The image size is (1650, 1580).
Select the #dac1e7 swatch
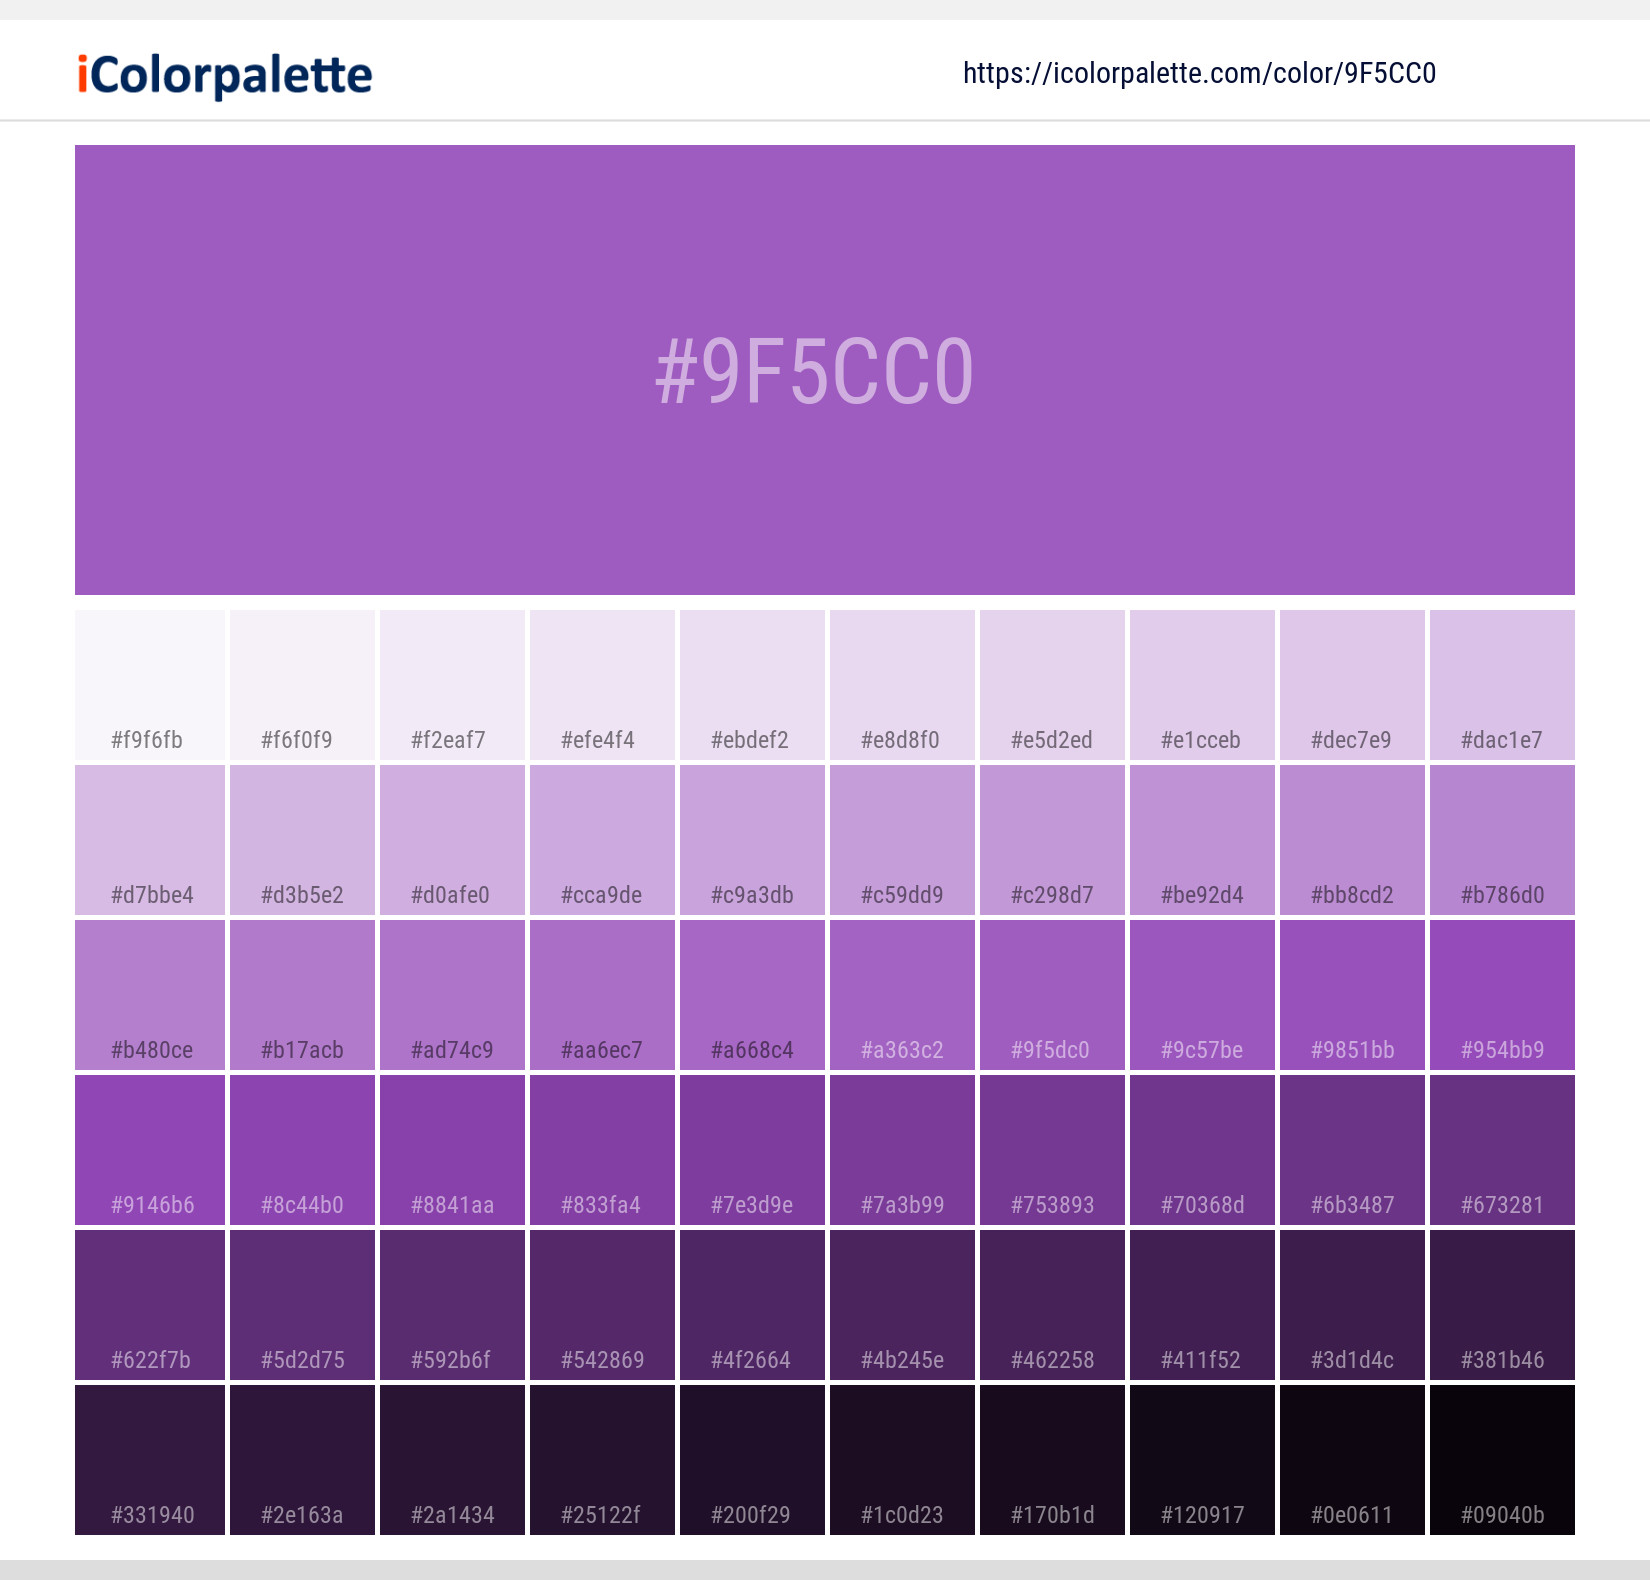click(x=1502, y=685)
